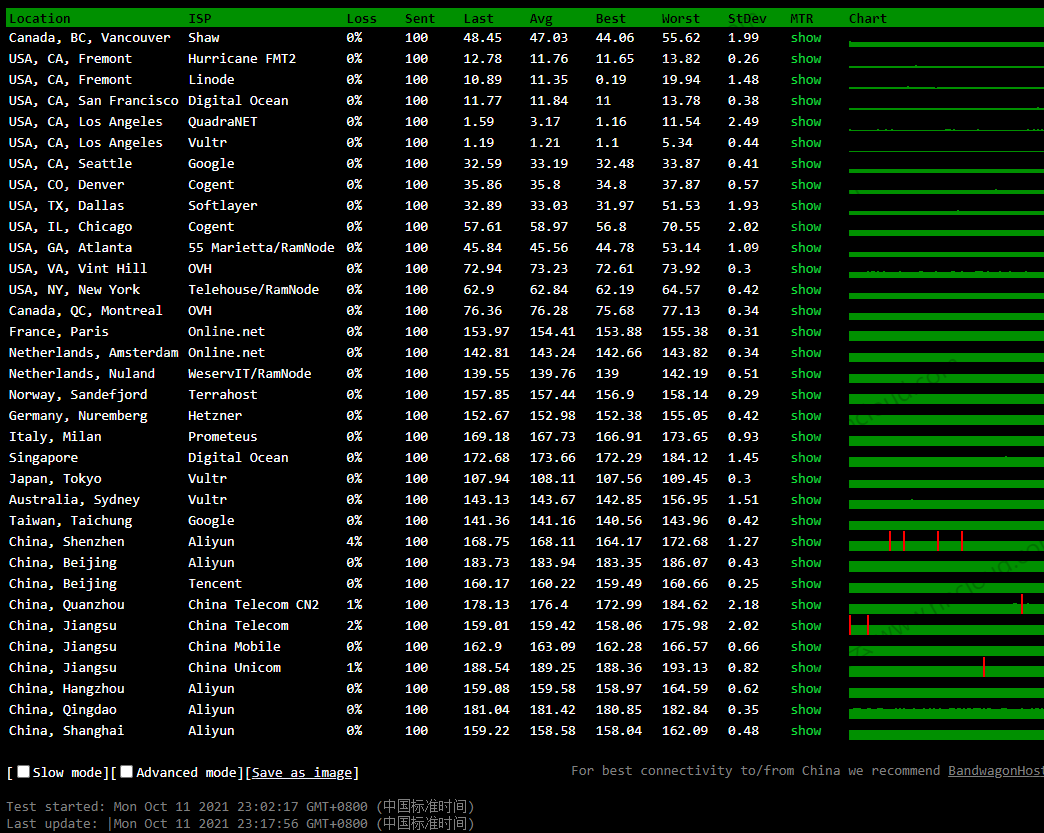This screenshot has height=833, width=1044.
Task: Show MTR for Singapore Digital Ocean
Action: coord(806,457)
